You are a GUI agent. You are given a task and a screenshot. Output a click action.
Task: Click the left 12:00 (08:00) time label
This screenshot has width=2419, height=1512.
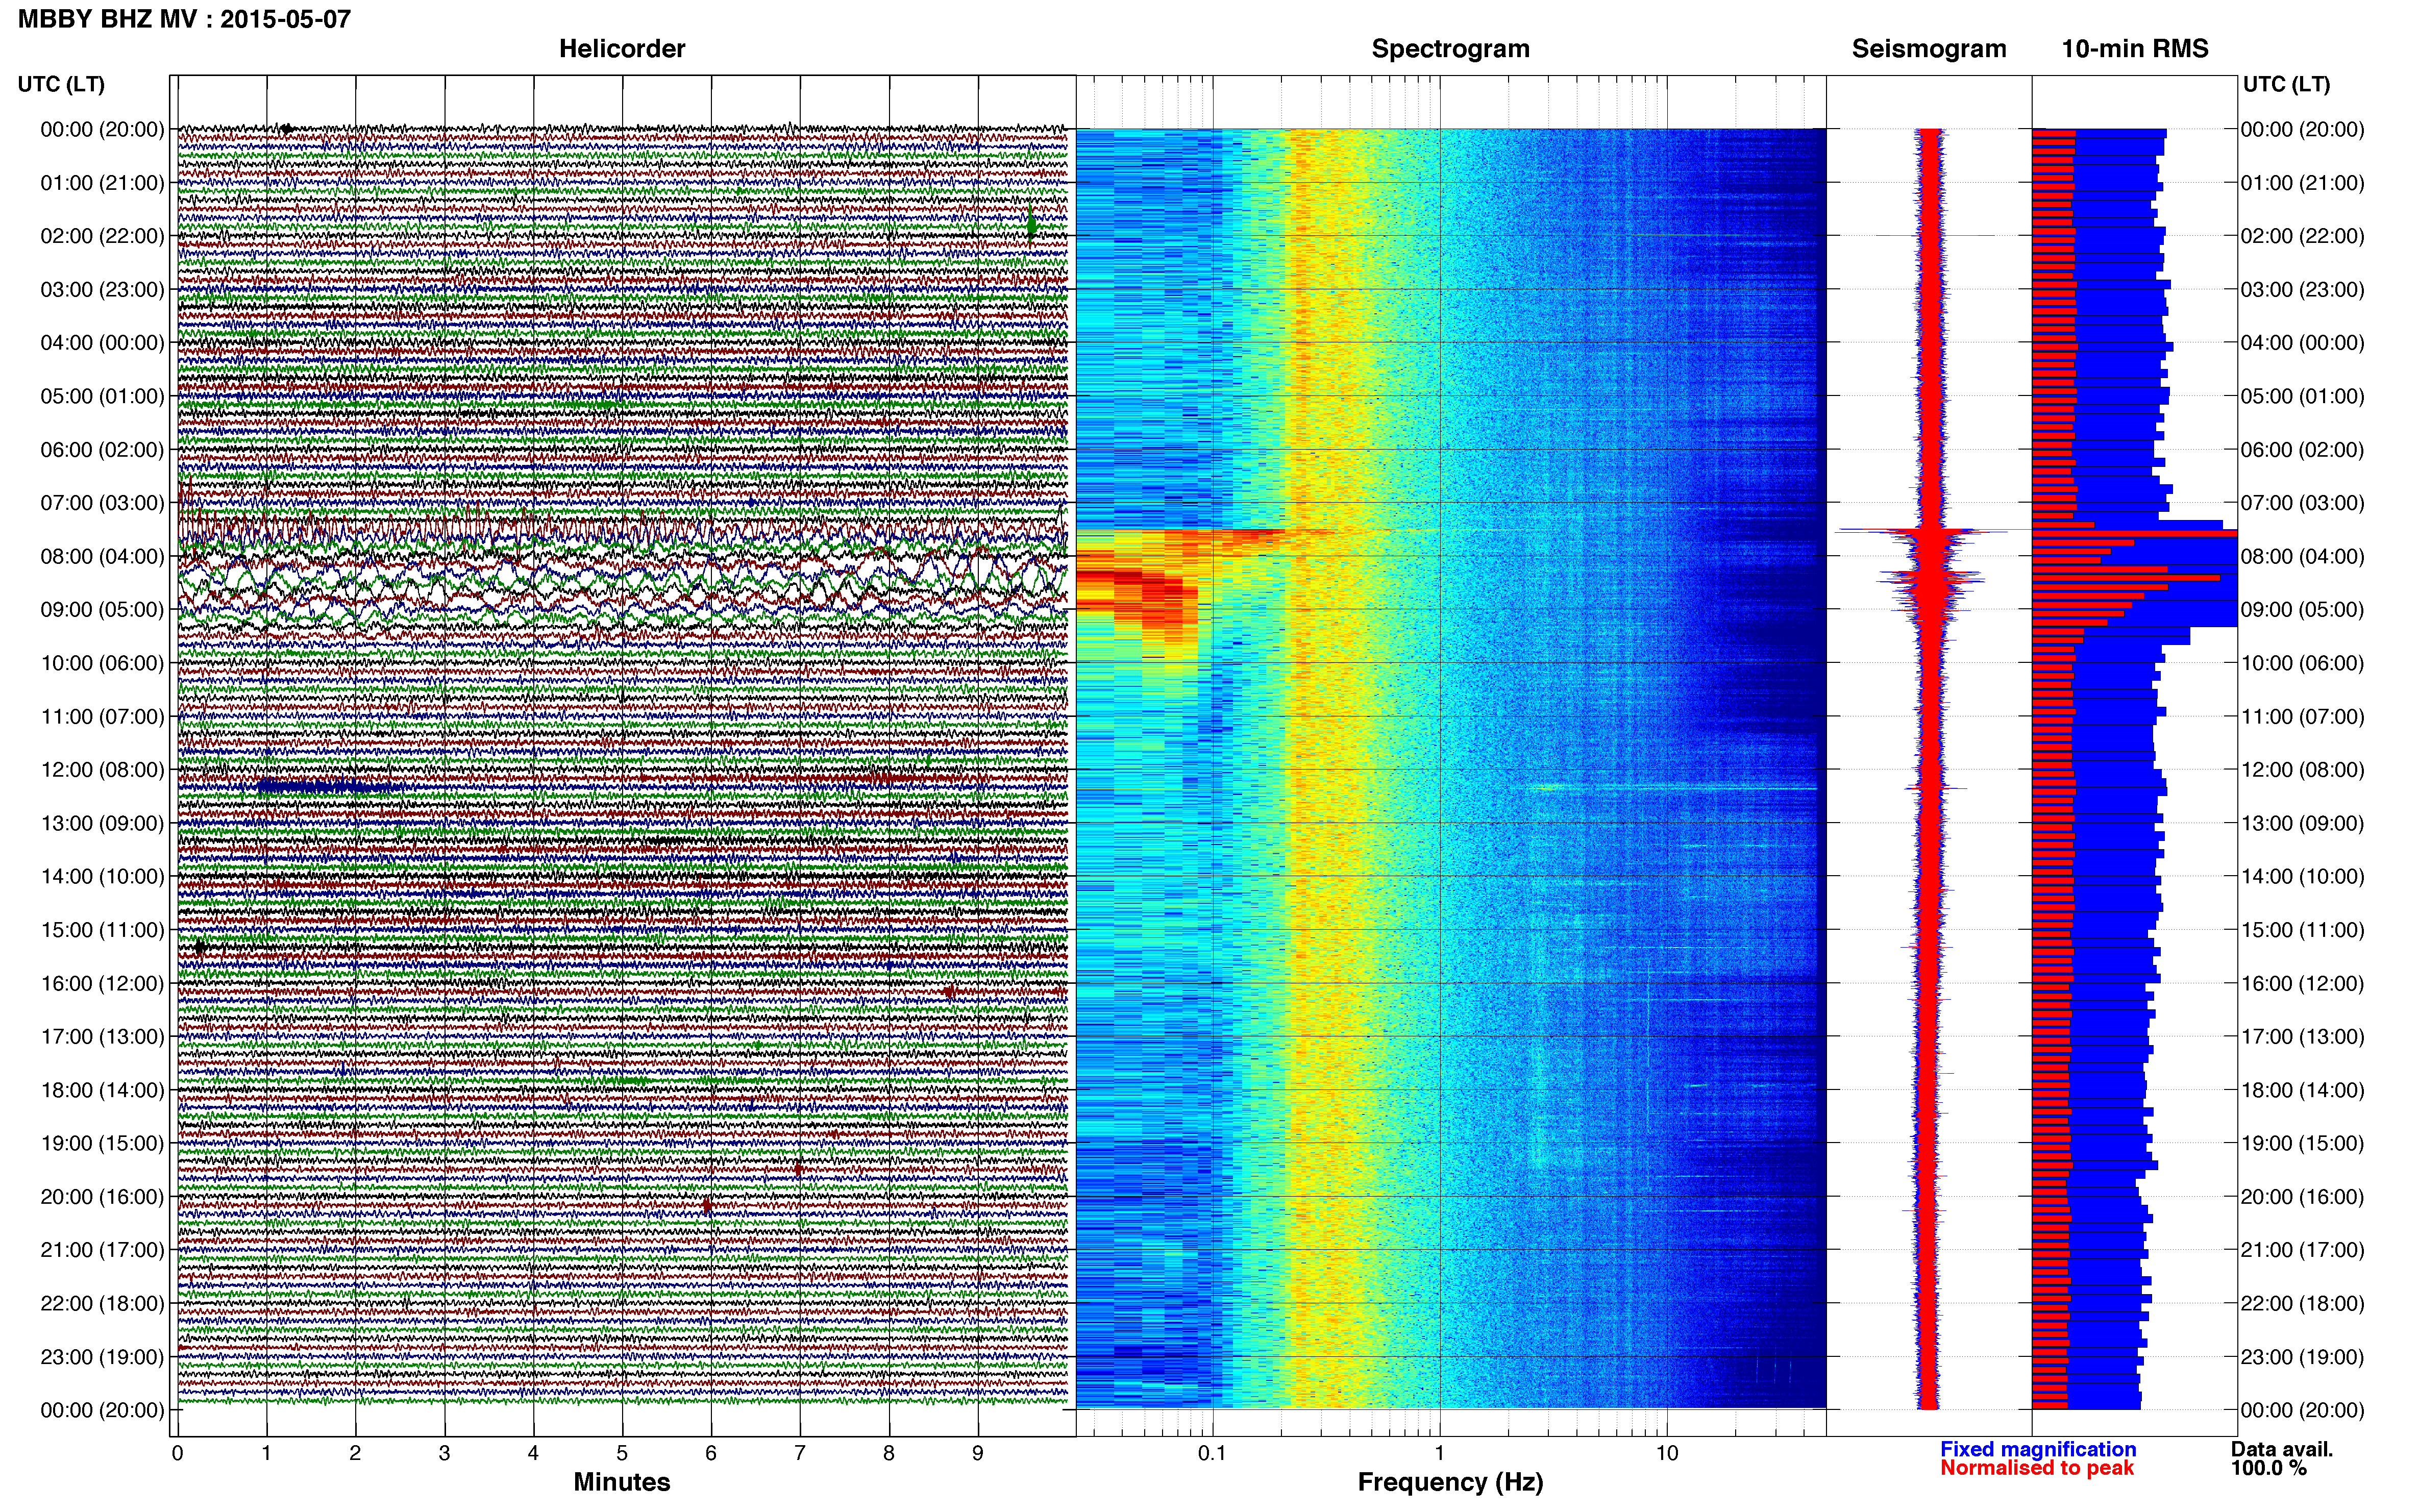(102, 770)
